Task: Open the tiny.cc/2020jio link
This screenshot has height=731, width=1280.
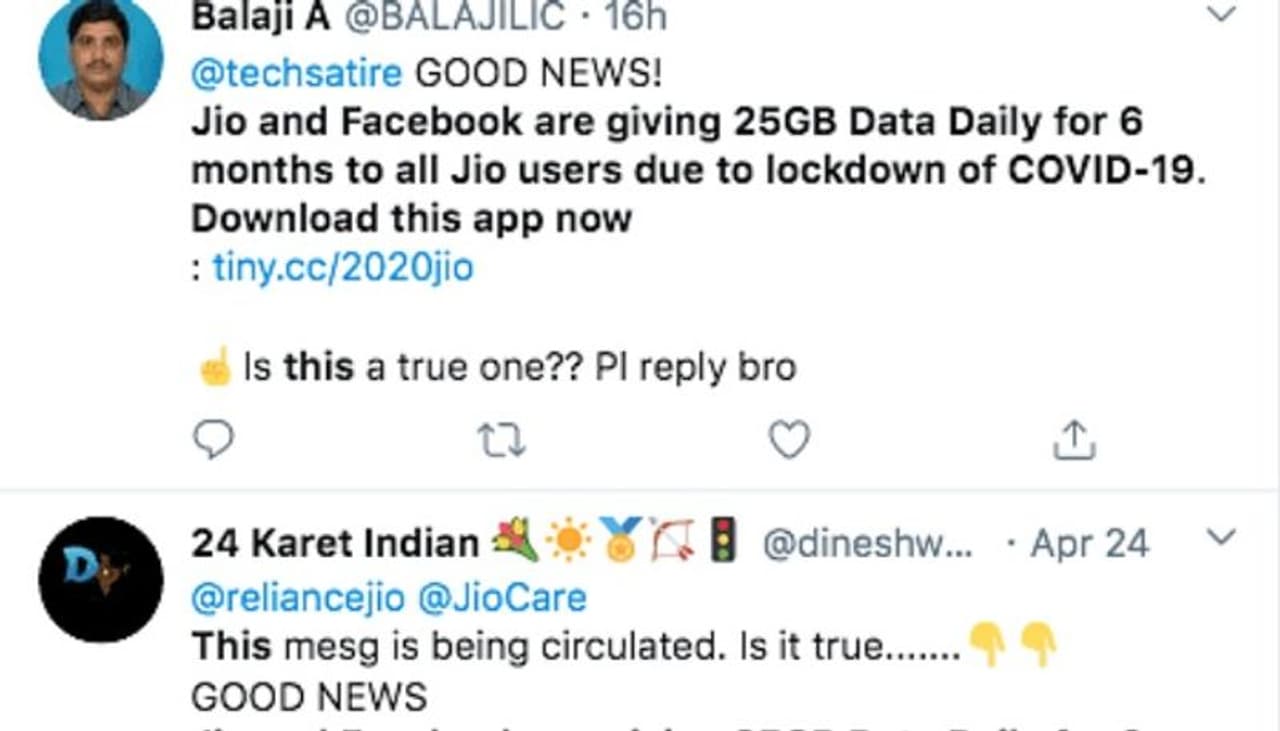Action: click(x=343, y=268)
